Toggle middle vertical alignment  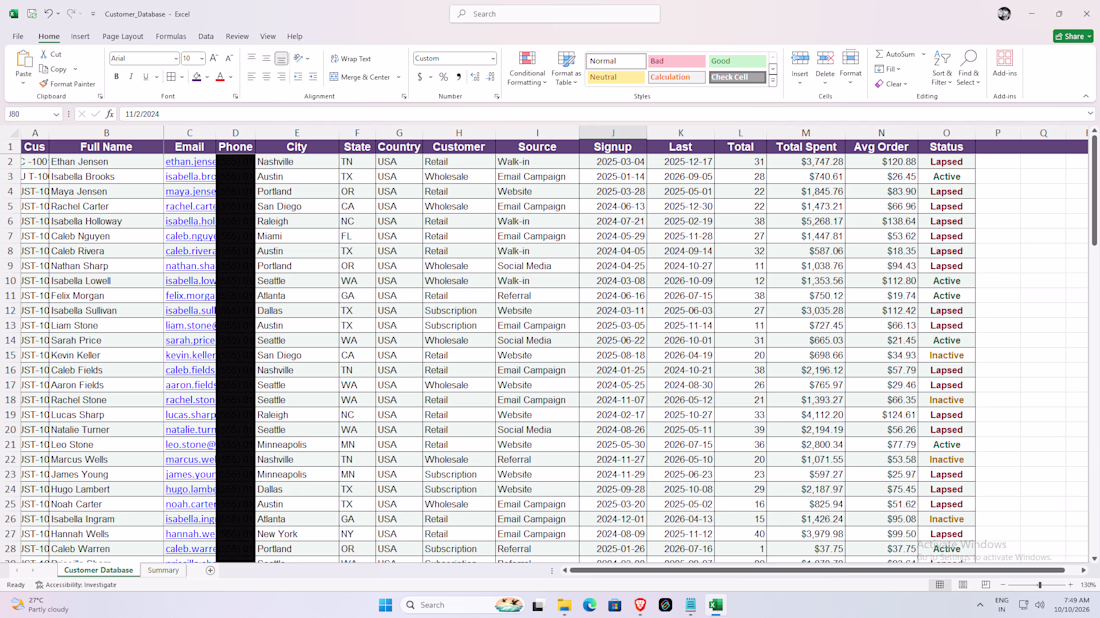267,59
